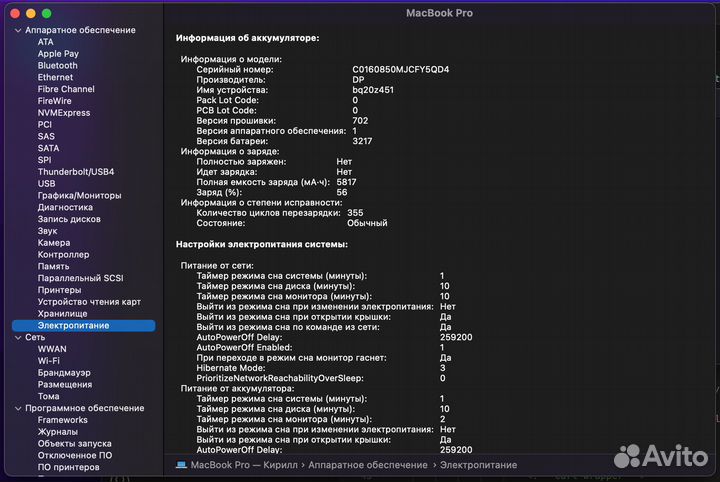Select ПО принтеров in sidebar
Screen dimensions: 720x482
tap(68, 467)
